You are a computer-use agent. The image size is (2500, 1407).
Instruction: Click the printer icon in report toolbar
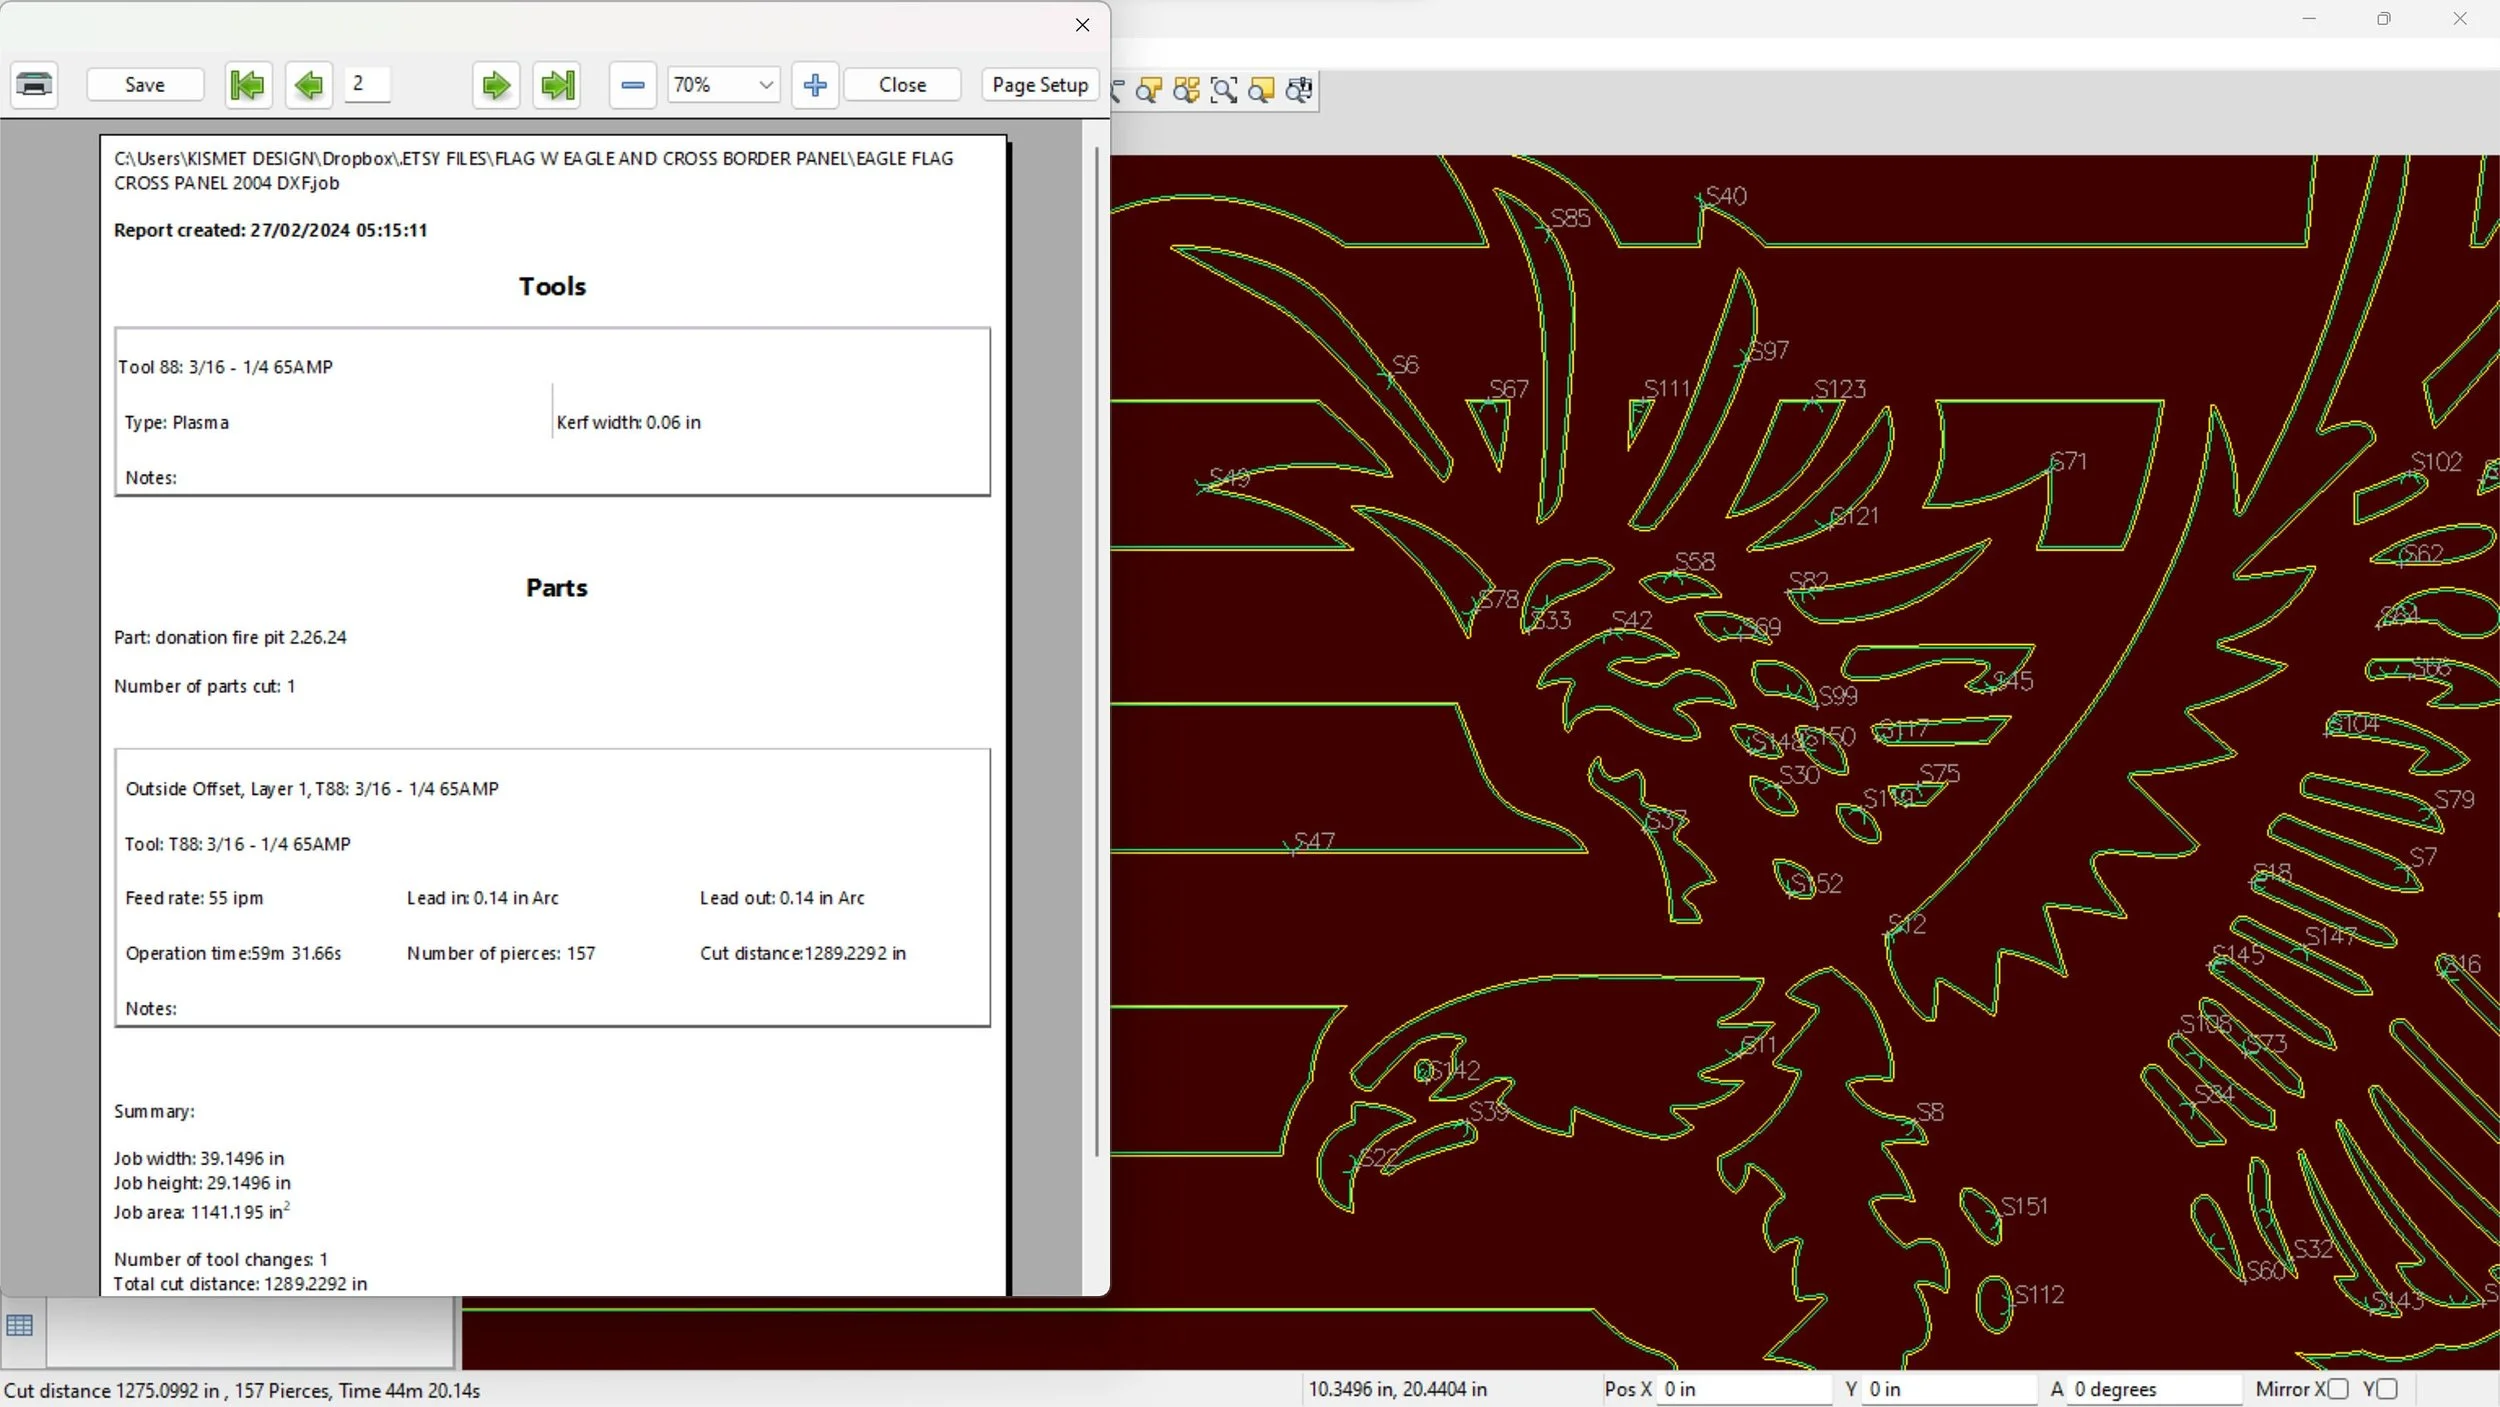34,85
